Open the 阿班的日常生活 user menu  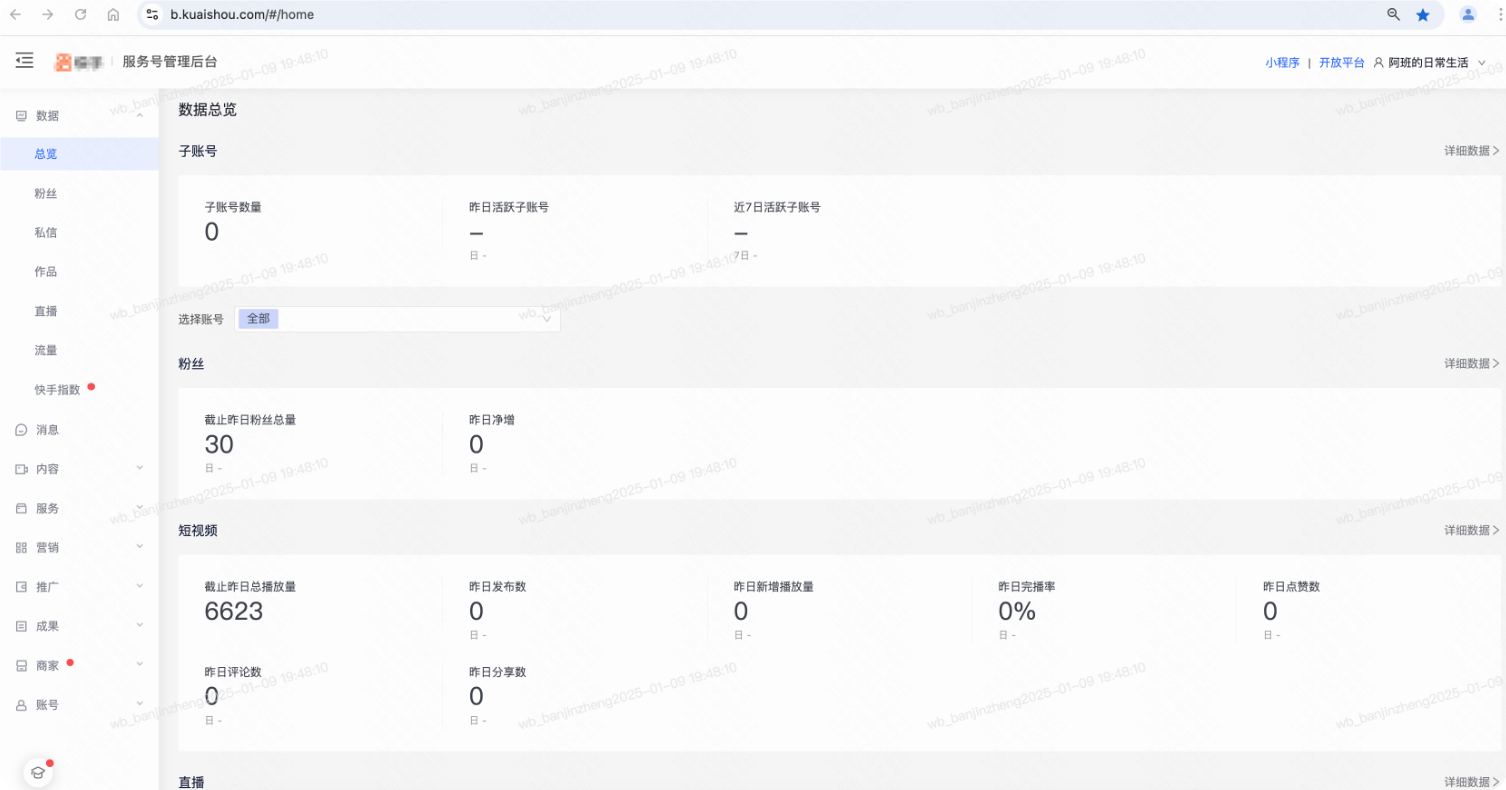click(x=1429, y=62)
